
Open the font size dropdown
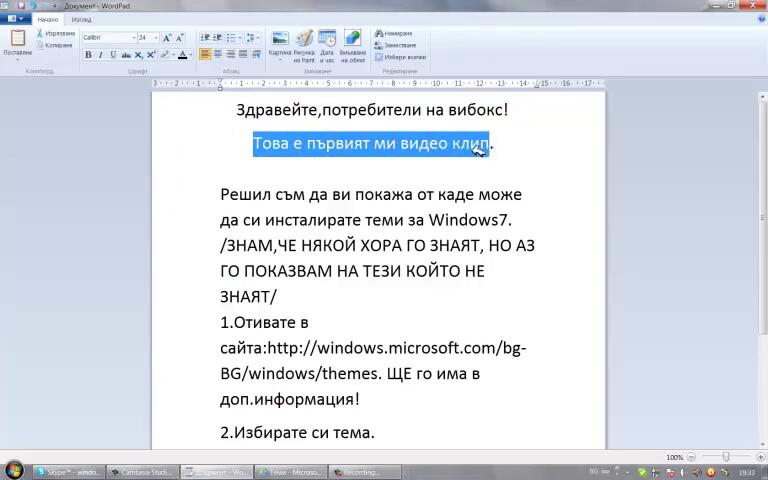155,38
